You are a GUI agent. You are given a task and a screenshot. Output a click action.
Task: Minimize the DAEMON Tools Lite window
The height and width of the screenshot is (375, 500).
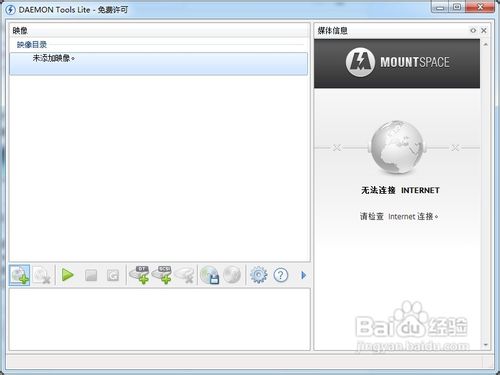pyautogui.click(x=440, y=7)
